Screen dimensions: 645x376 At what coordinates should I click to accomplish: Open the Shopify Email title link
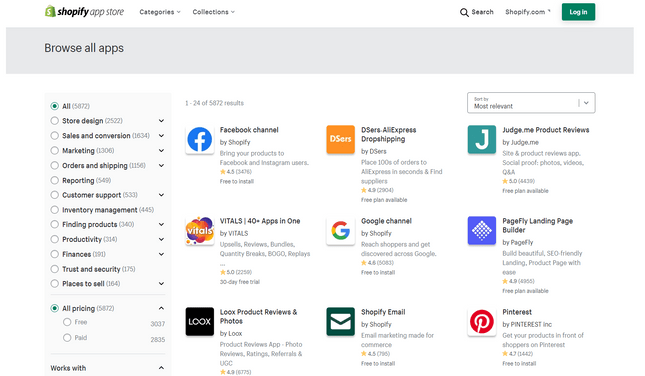383,312
